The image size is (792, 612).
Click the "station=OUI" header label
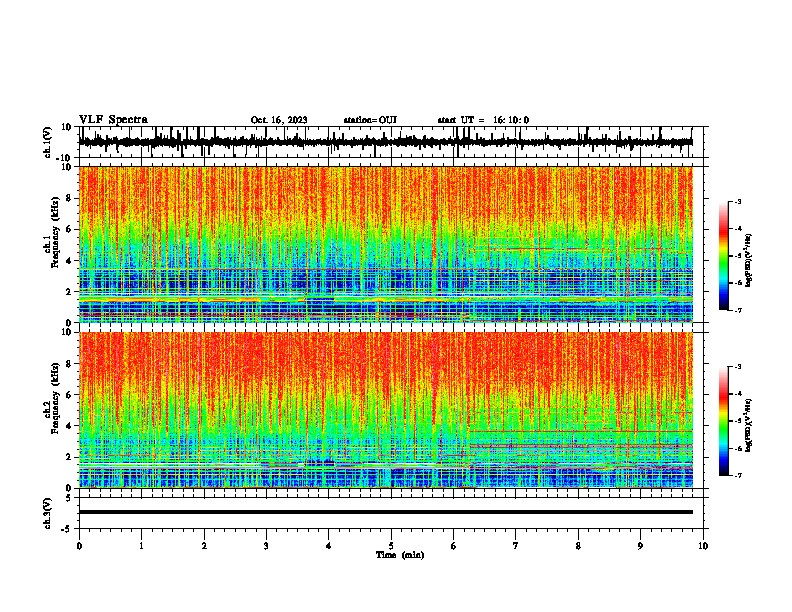coord(370,120)
